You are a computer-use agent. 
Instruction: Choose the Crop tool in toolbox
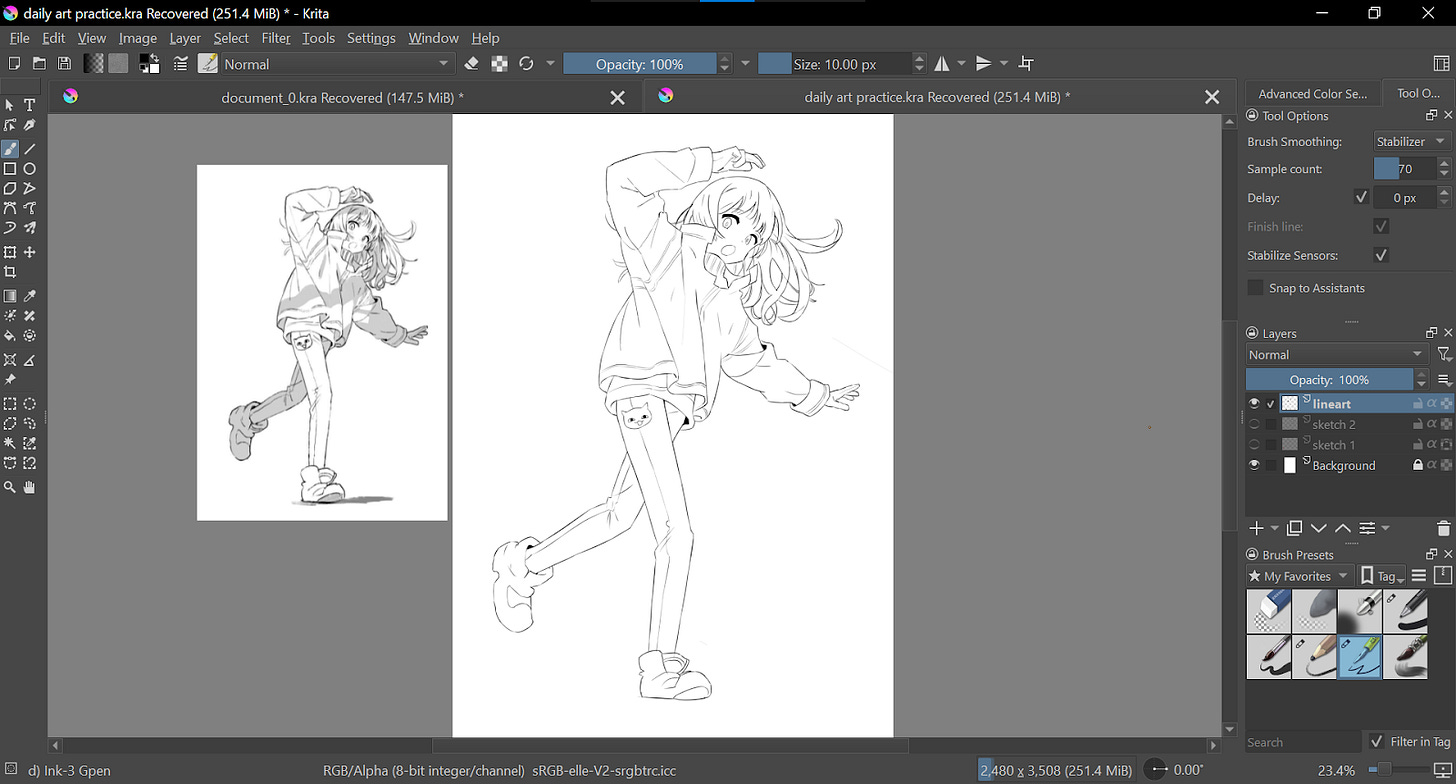(10, 272)
